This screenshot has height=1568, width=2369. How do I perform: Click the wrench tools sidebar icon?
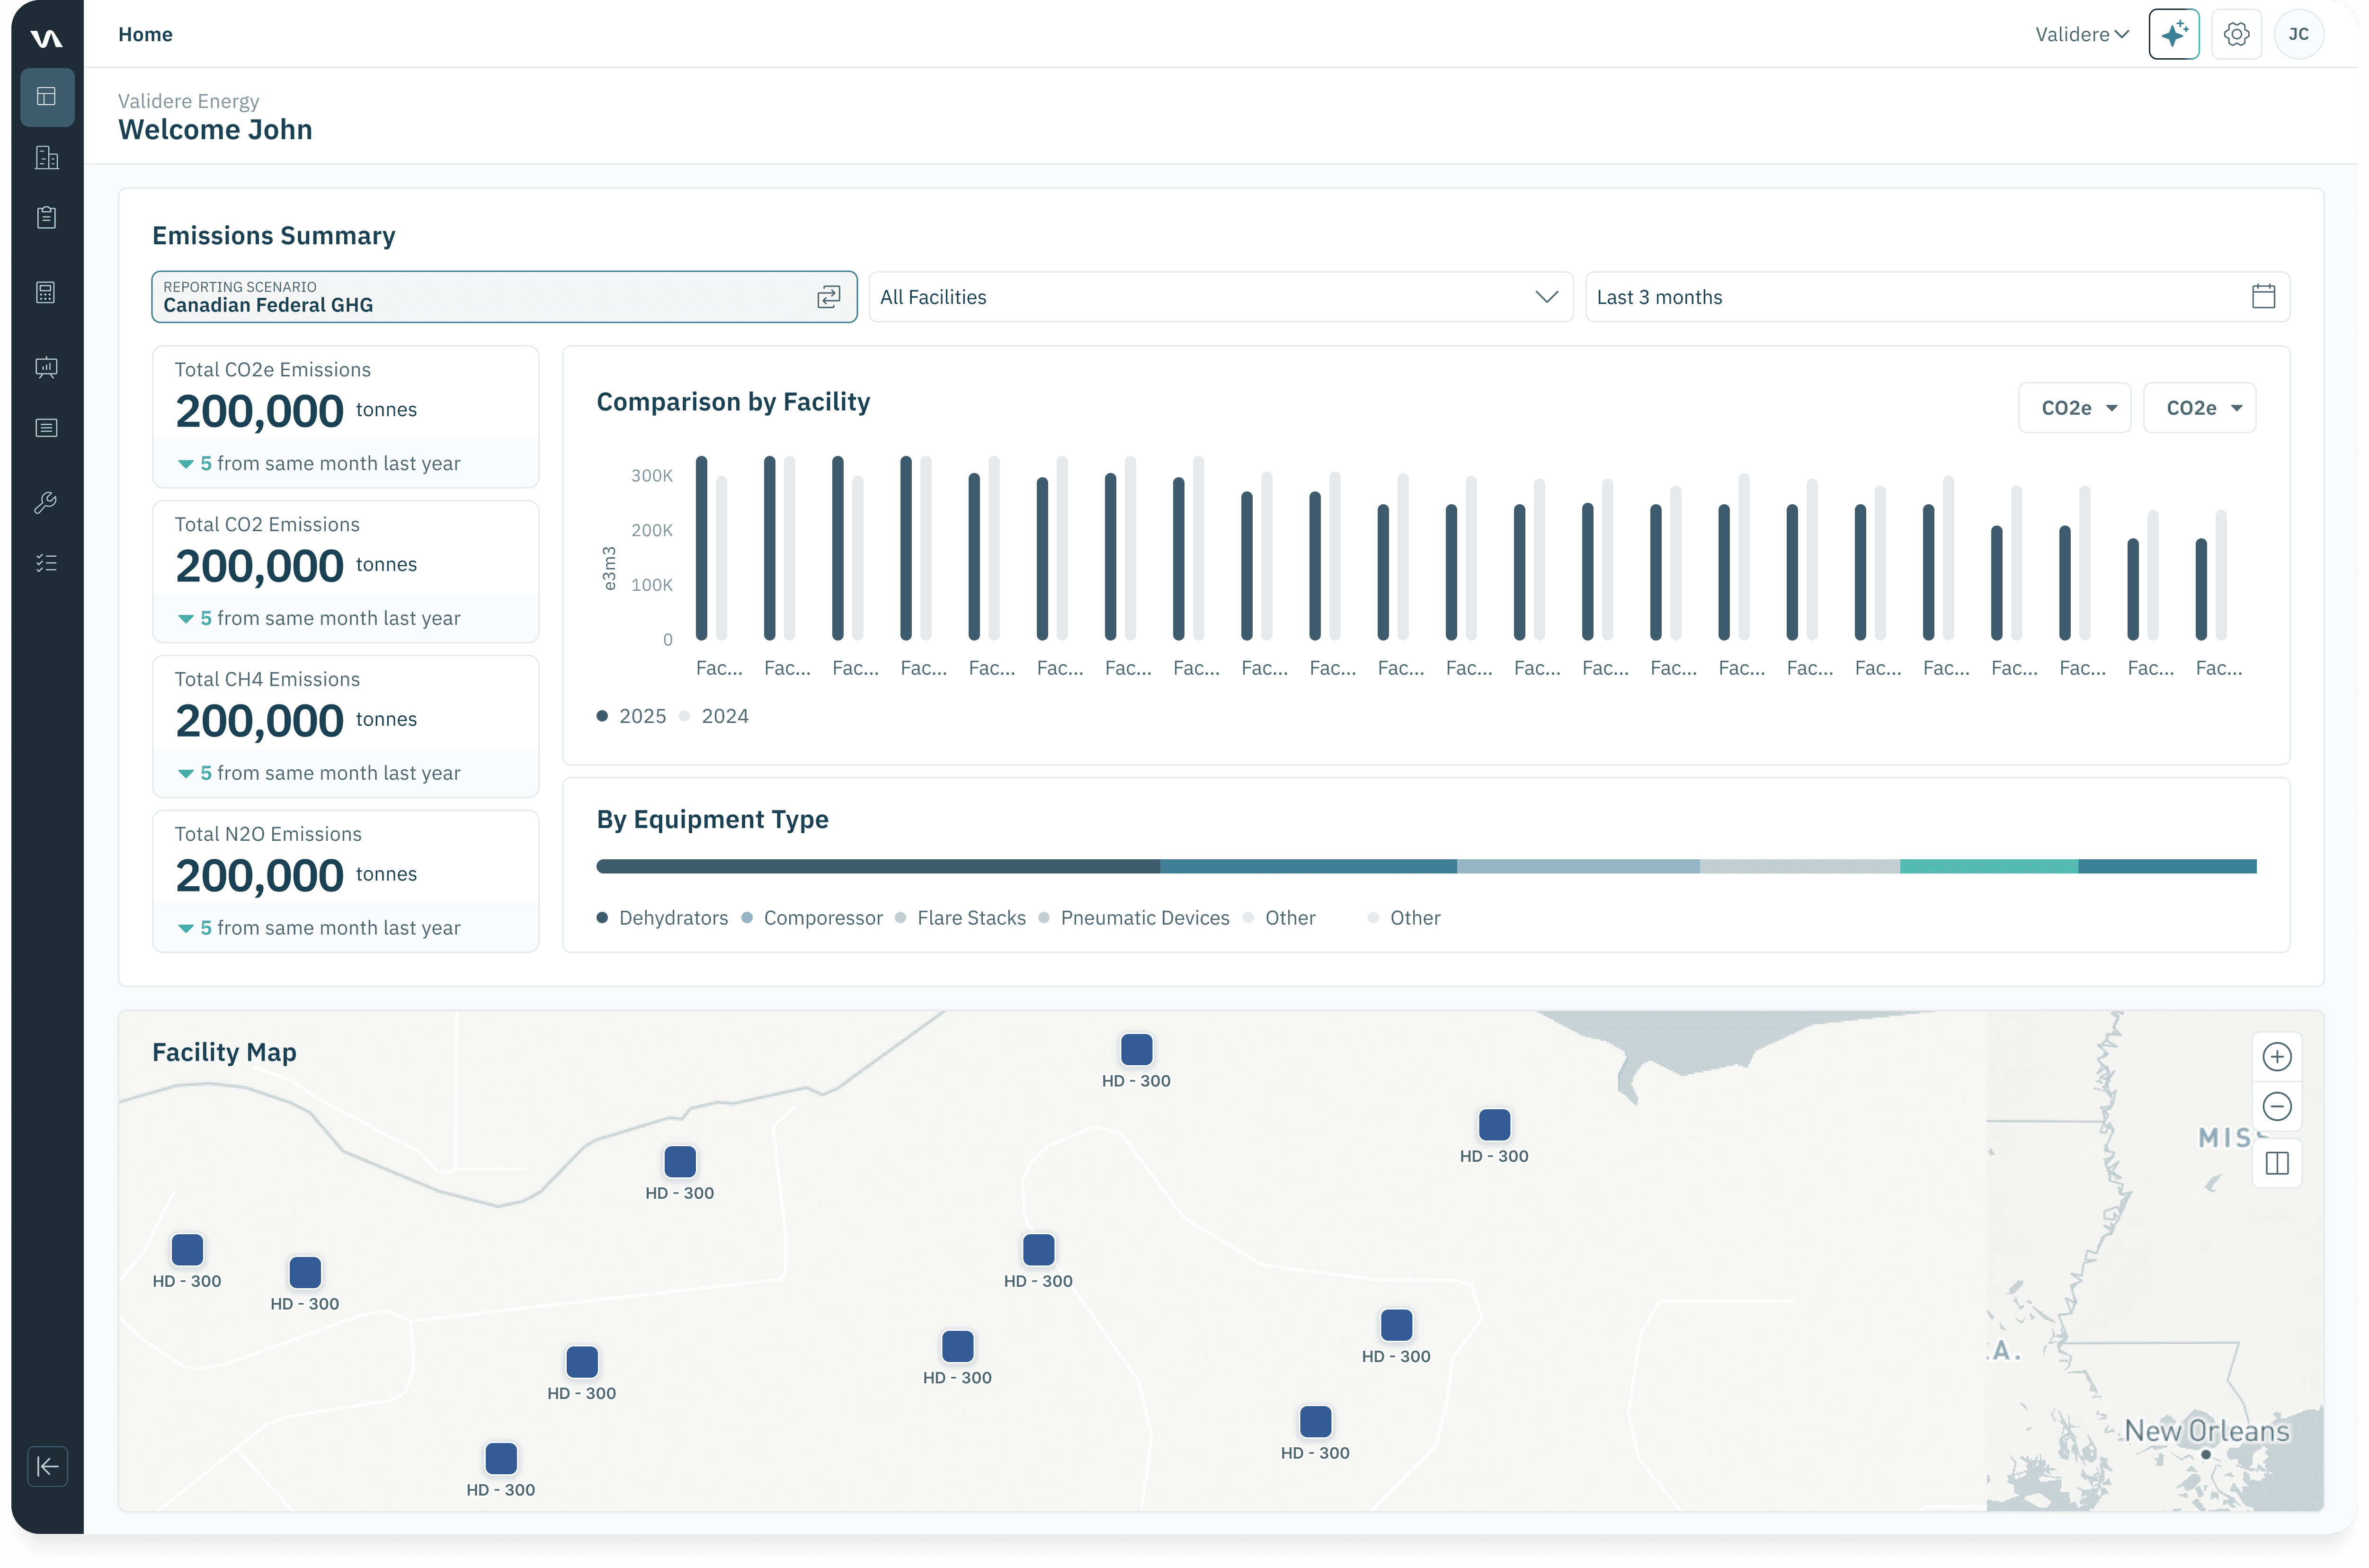[47, 502]
